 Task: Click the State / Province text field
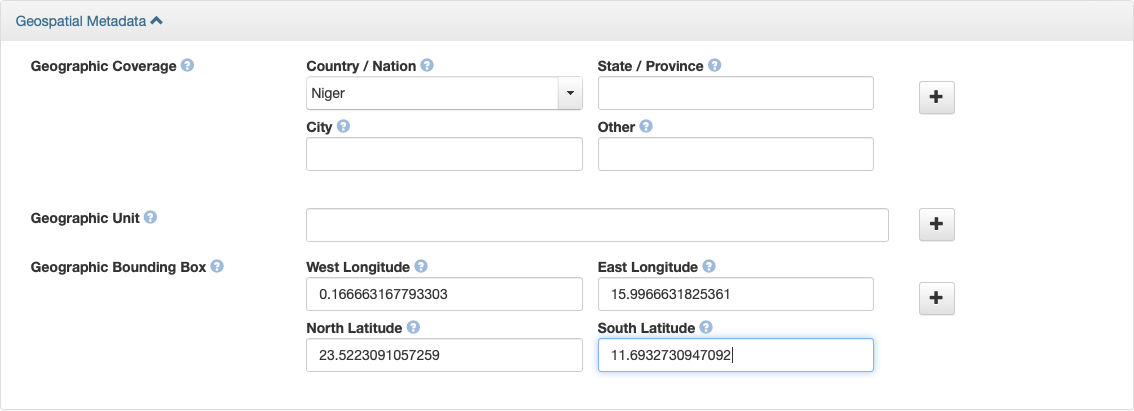(736, 93)
